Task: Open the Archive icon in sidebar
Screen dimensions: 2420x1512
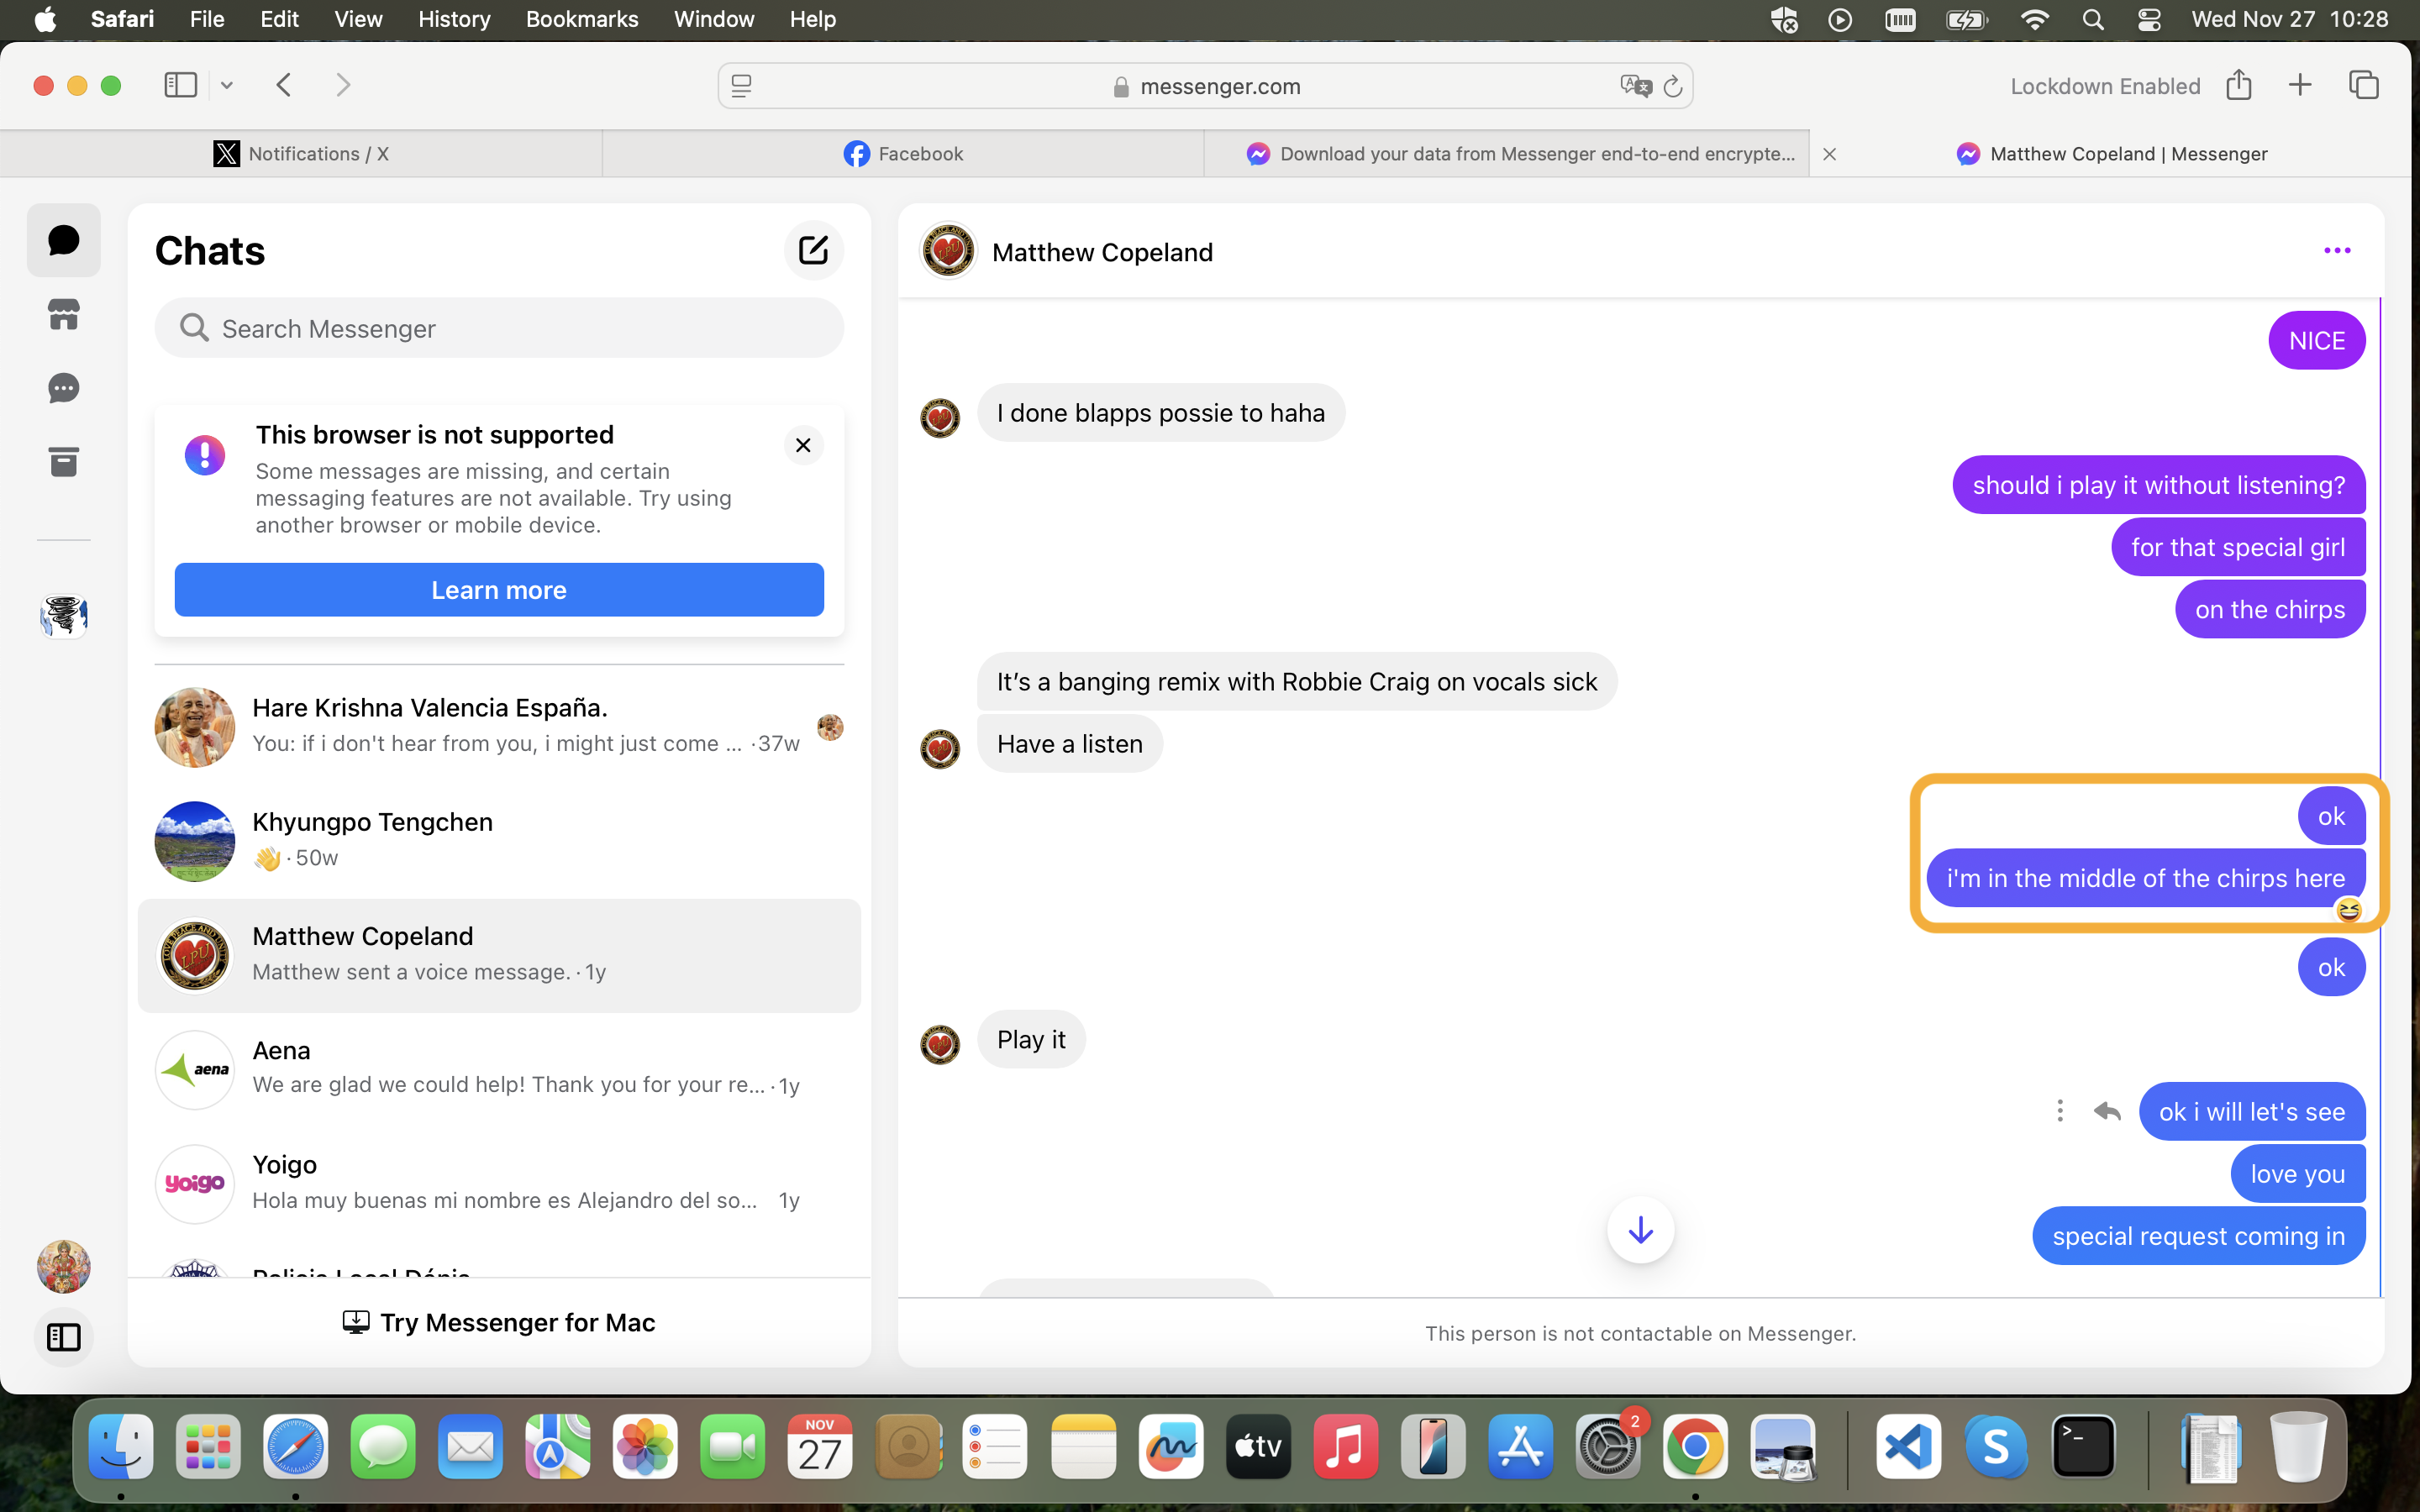Action: tap(64, 462)
